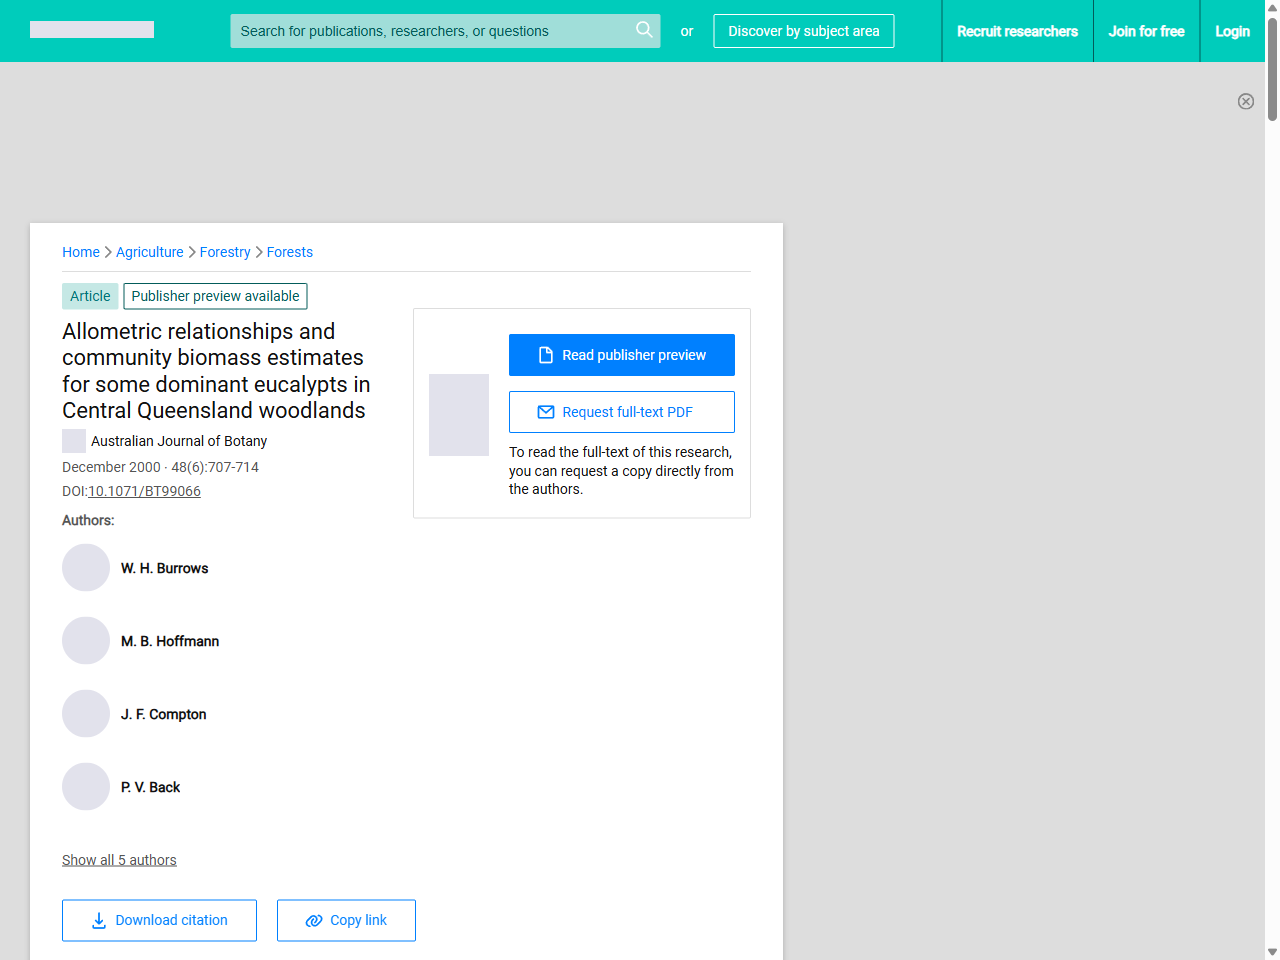Open author P. V. Back profile
The width and height of the screenshot is (1280, 960).
point(151,787)
